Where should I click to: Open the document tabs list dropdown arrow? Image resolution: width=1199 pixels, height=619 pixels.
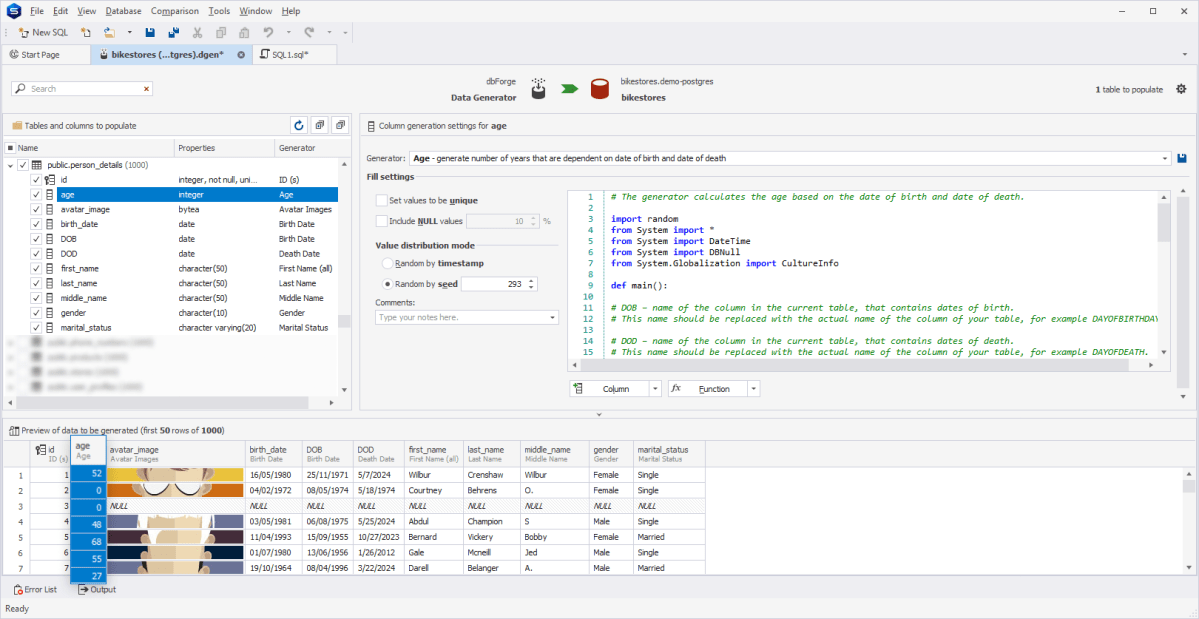[1184, 55]
